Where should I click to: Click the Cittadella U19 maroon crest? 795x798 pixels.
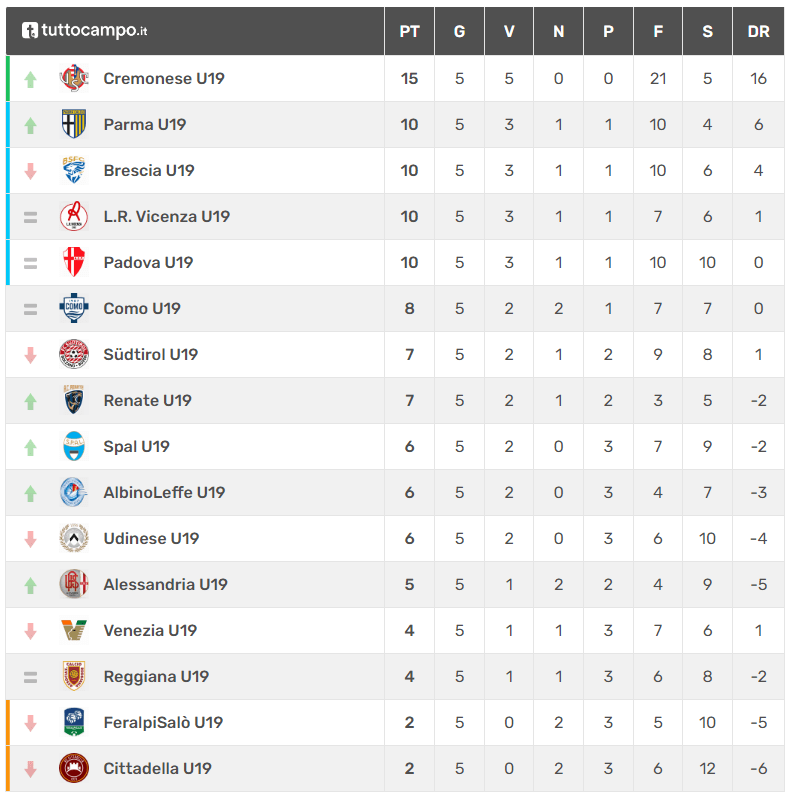tap(74, 768)
